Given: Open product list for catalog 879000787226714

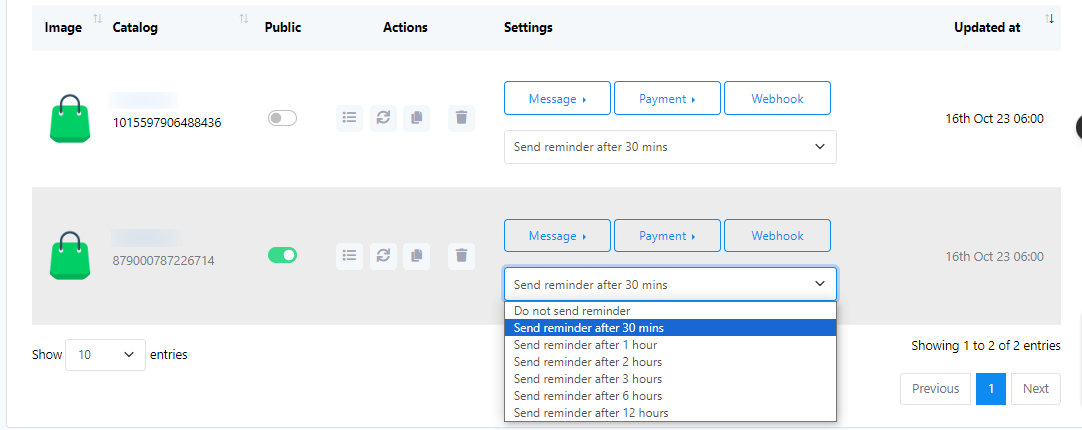Looking at the screenshot, I should click(349, 256).
